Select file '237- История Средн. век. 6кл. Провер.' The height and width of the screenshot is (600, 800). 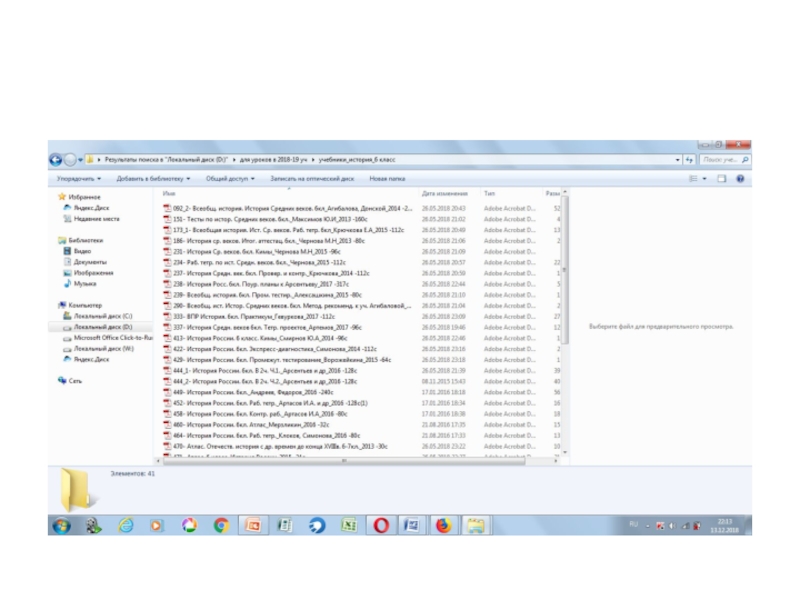point(271,273)
